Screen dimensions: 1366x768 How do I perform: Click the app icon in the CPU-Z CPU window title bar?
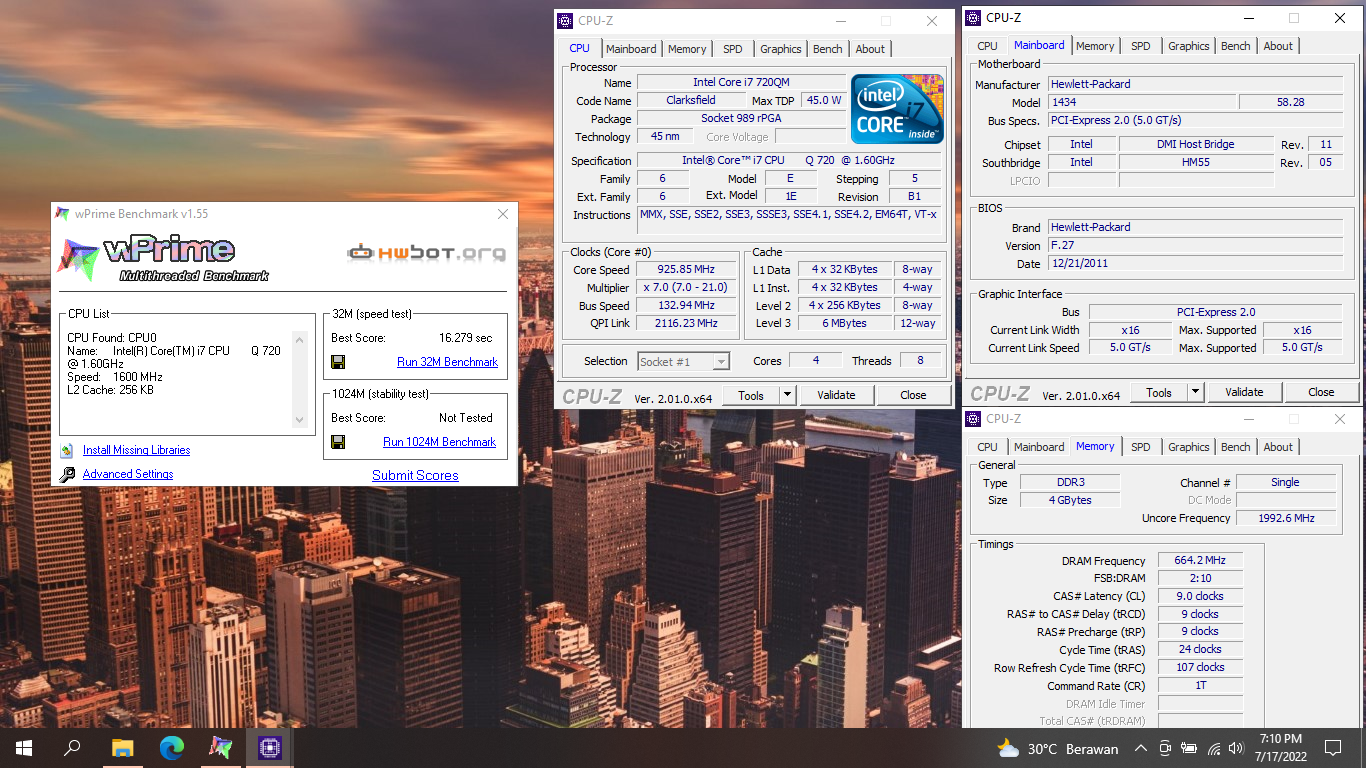566,21
